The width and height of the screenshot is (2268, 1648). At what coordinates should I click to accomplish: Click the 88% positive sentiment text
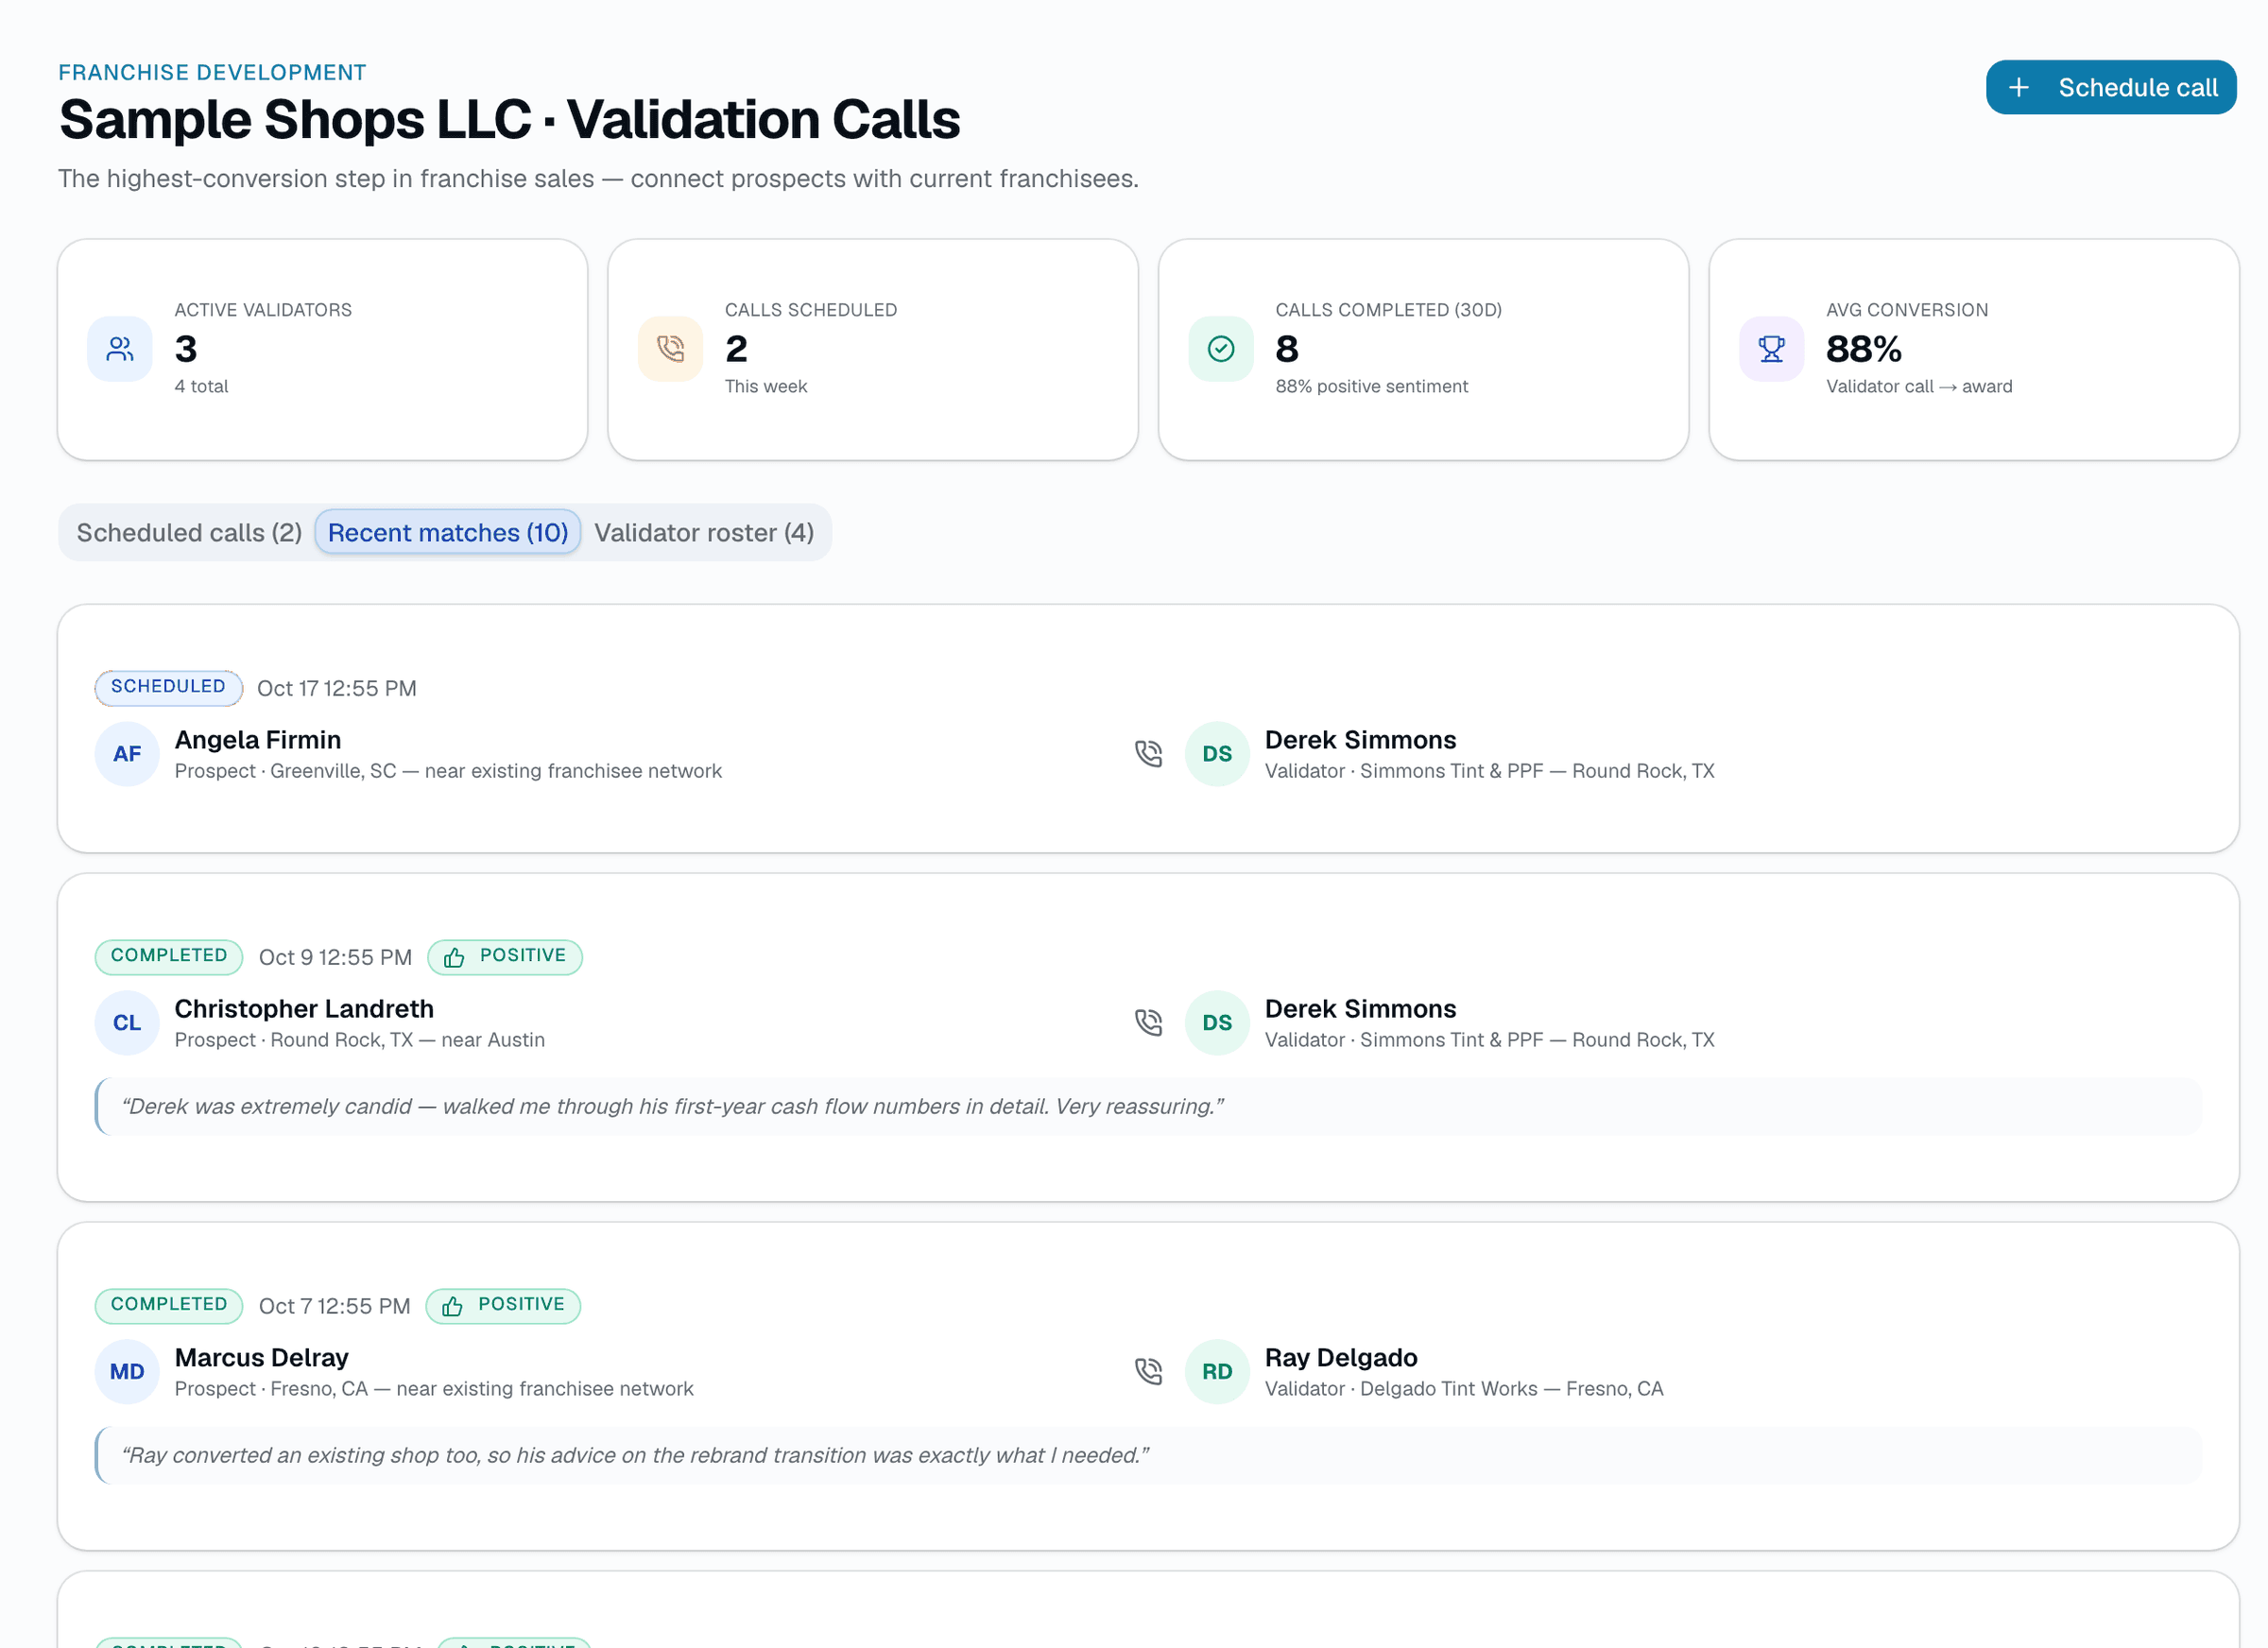coord(1372,387)
